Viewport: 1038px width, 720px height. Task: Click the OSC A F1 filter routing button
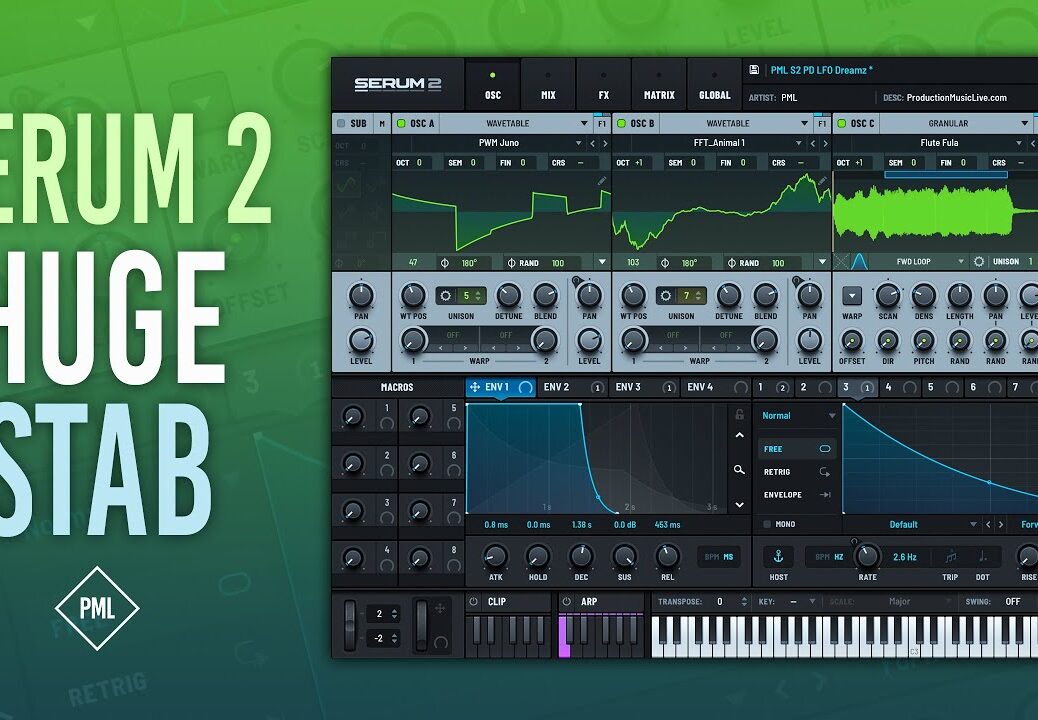tap(602, 123)
